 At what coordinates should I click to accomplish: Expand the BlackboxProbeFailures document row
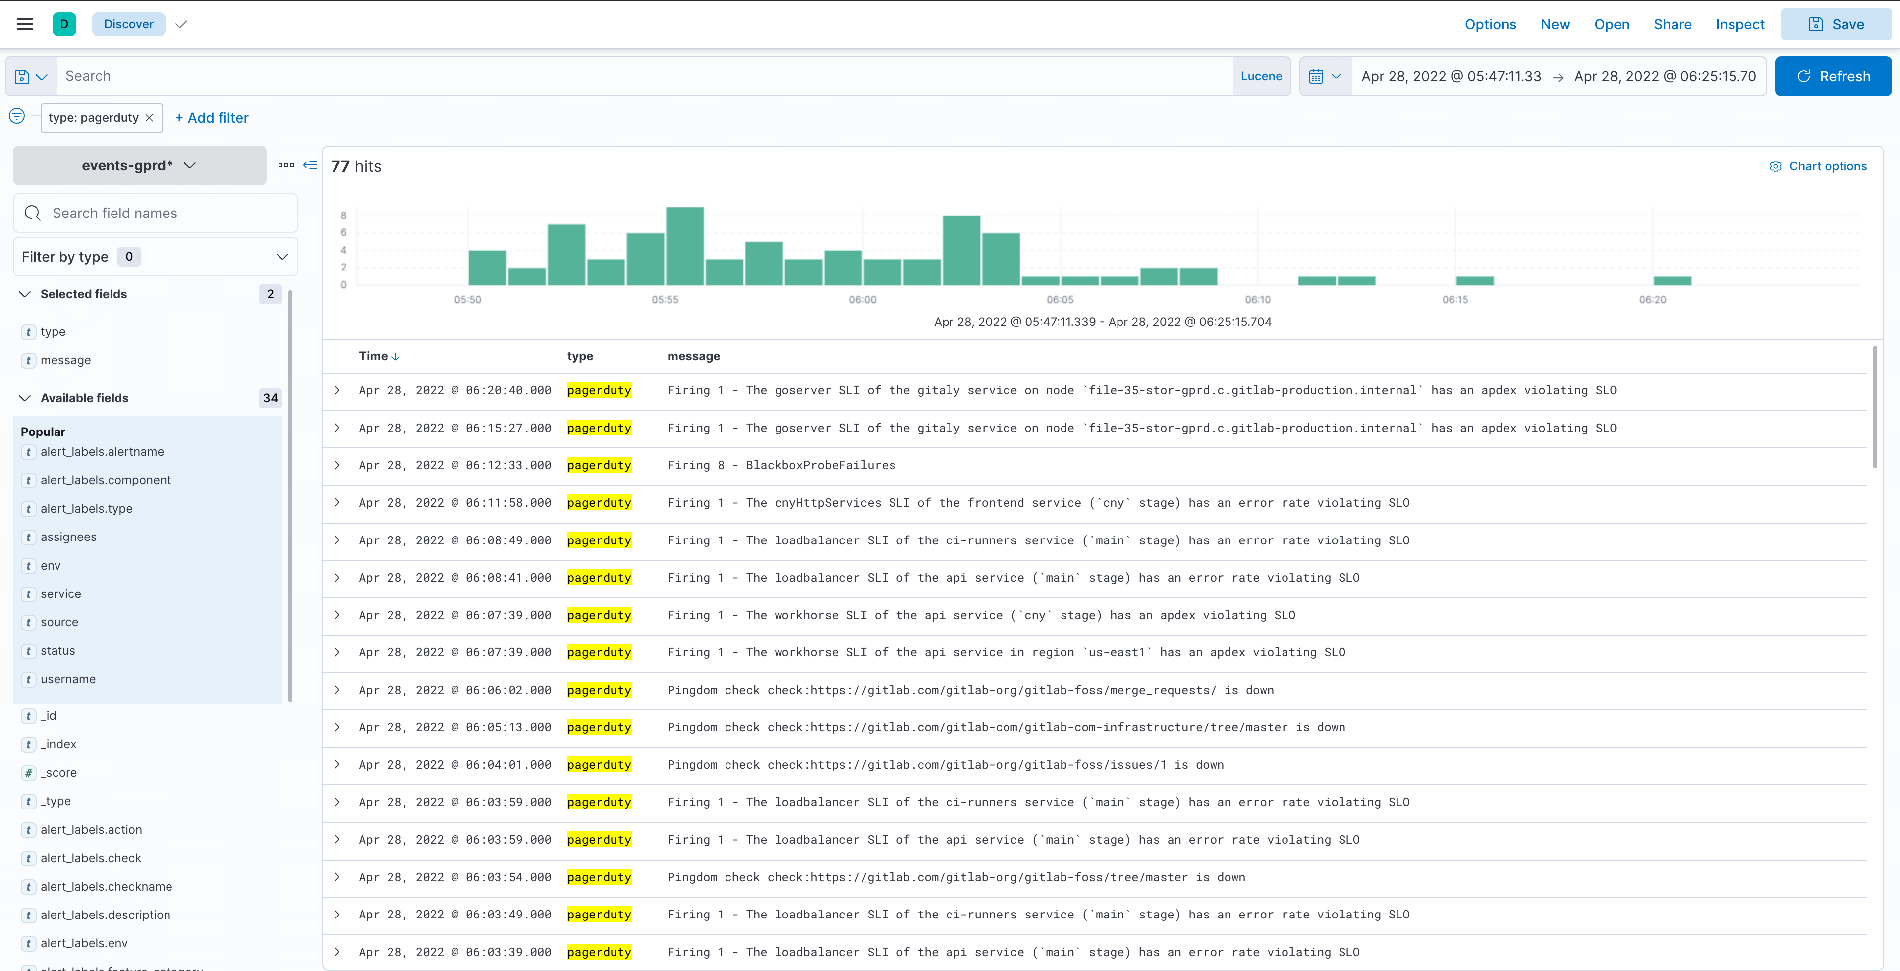tap(337, 465)
